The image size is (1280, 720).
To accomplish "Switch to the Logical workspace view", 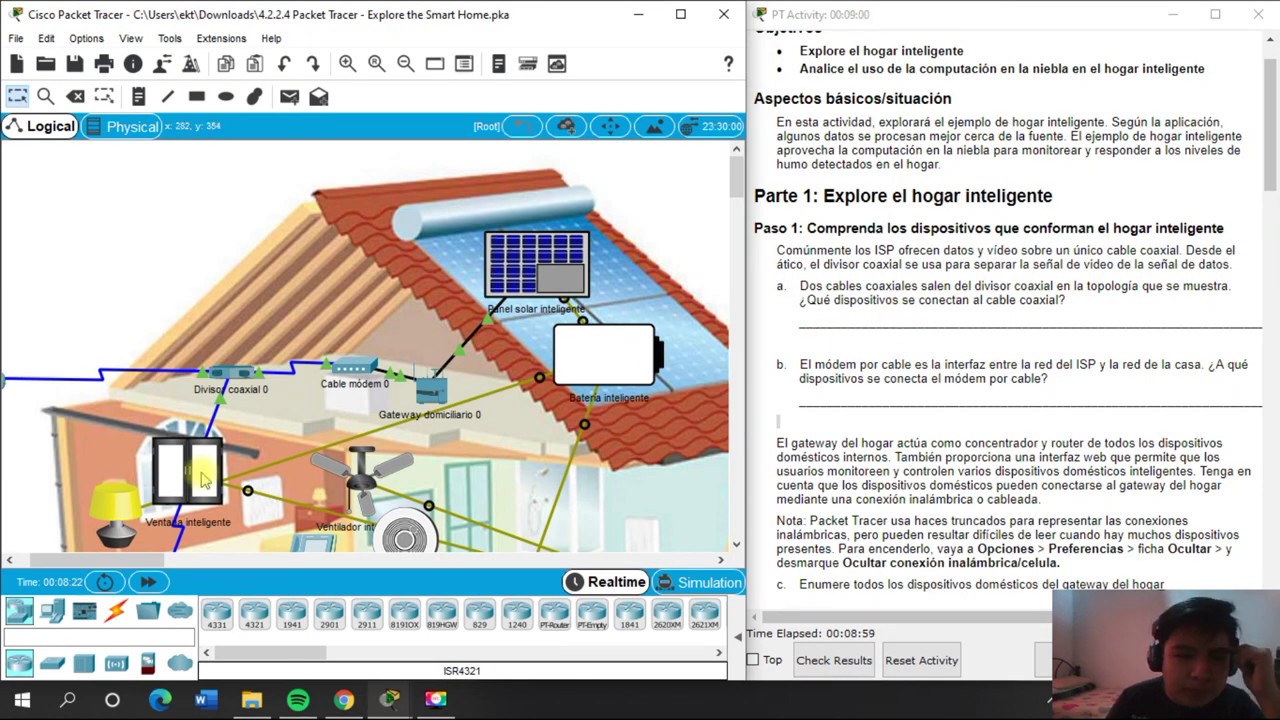I will coord(40,126).
